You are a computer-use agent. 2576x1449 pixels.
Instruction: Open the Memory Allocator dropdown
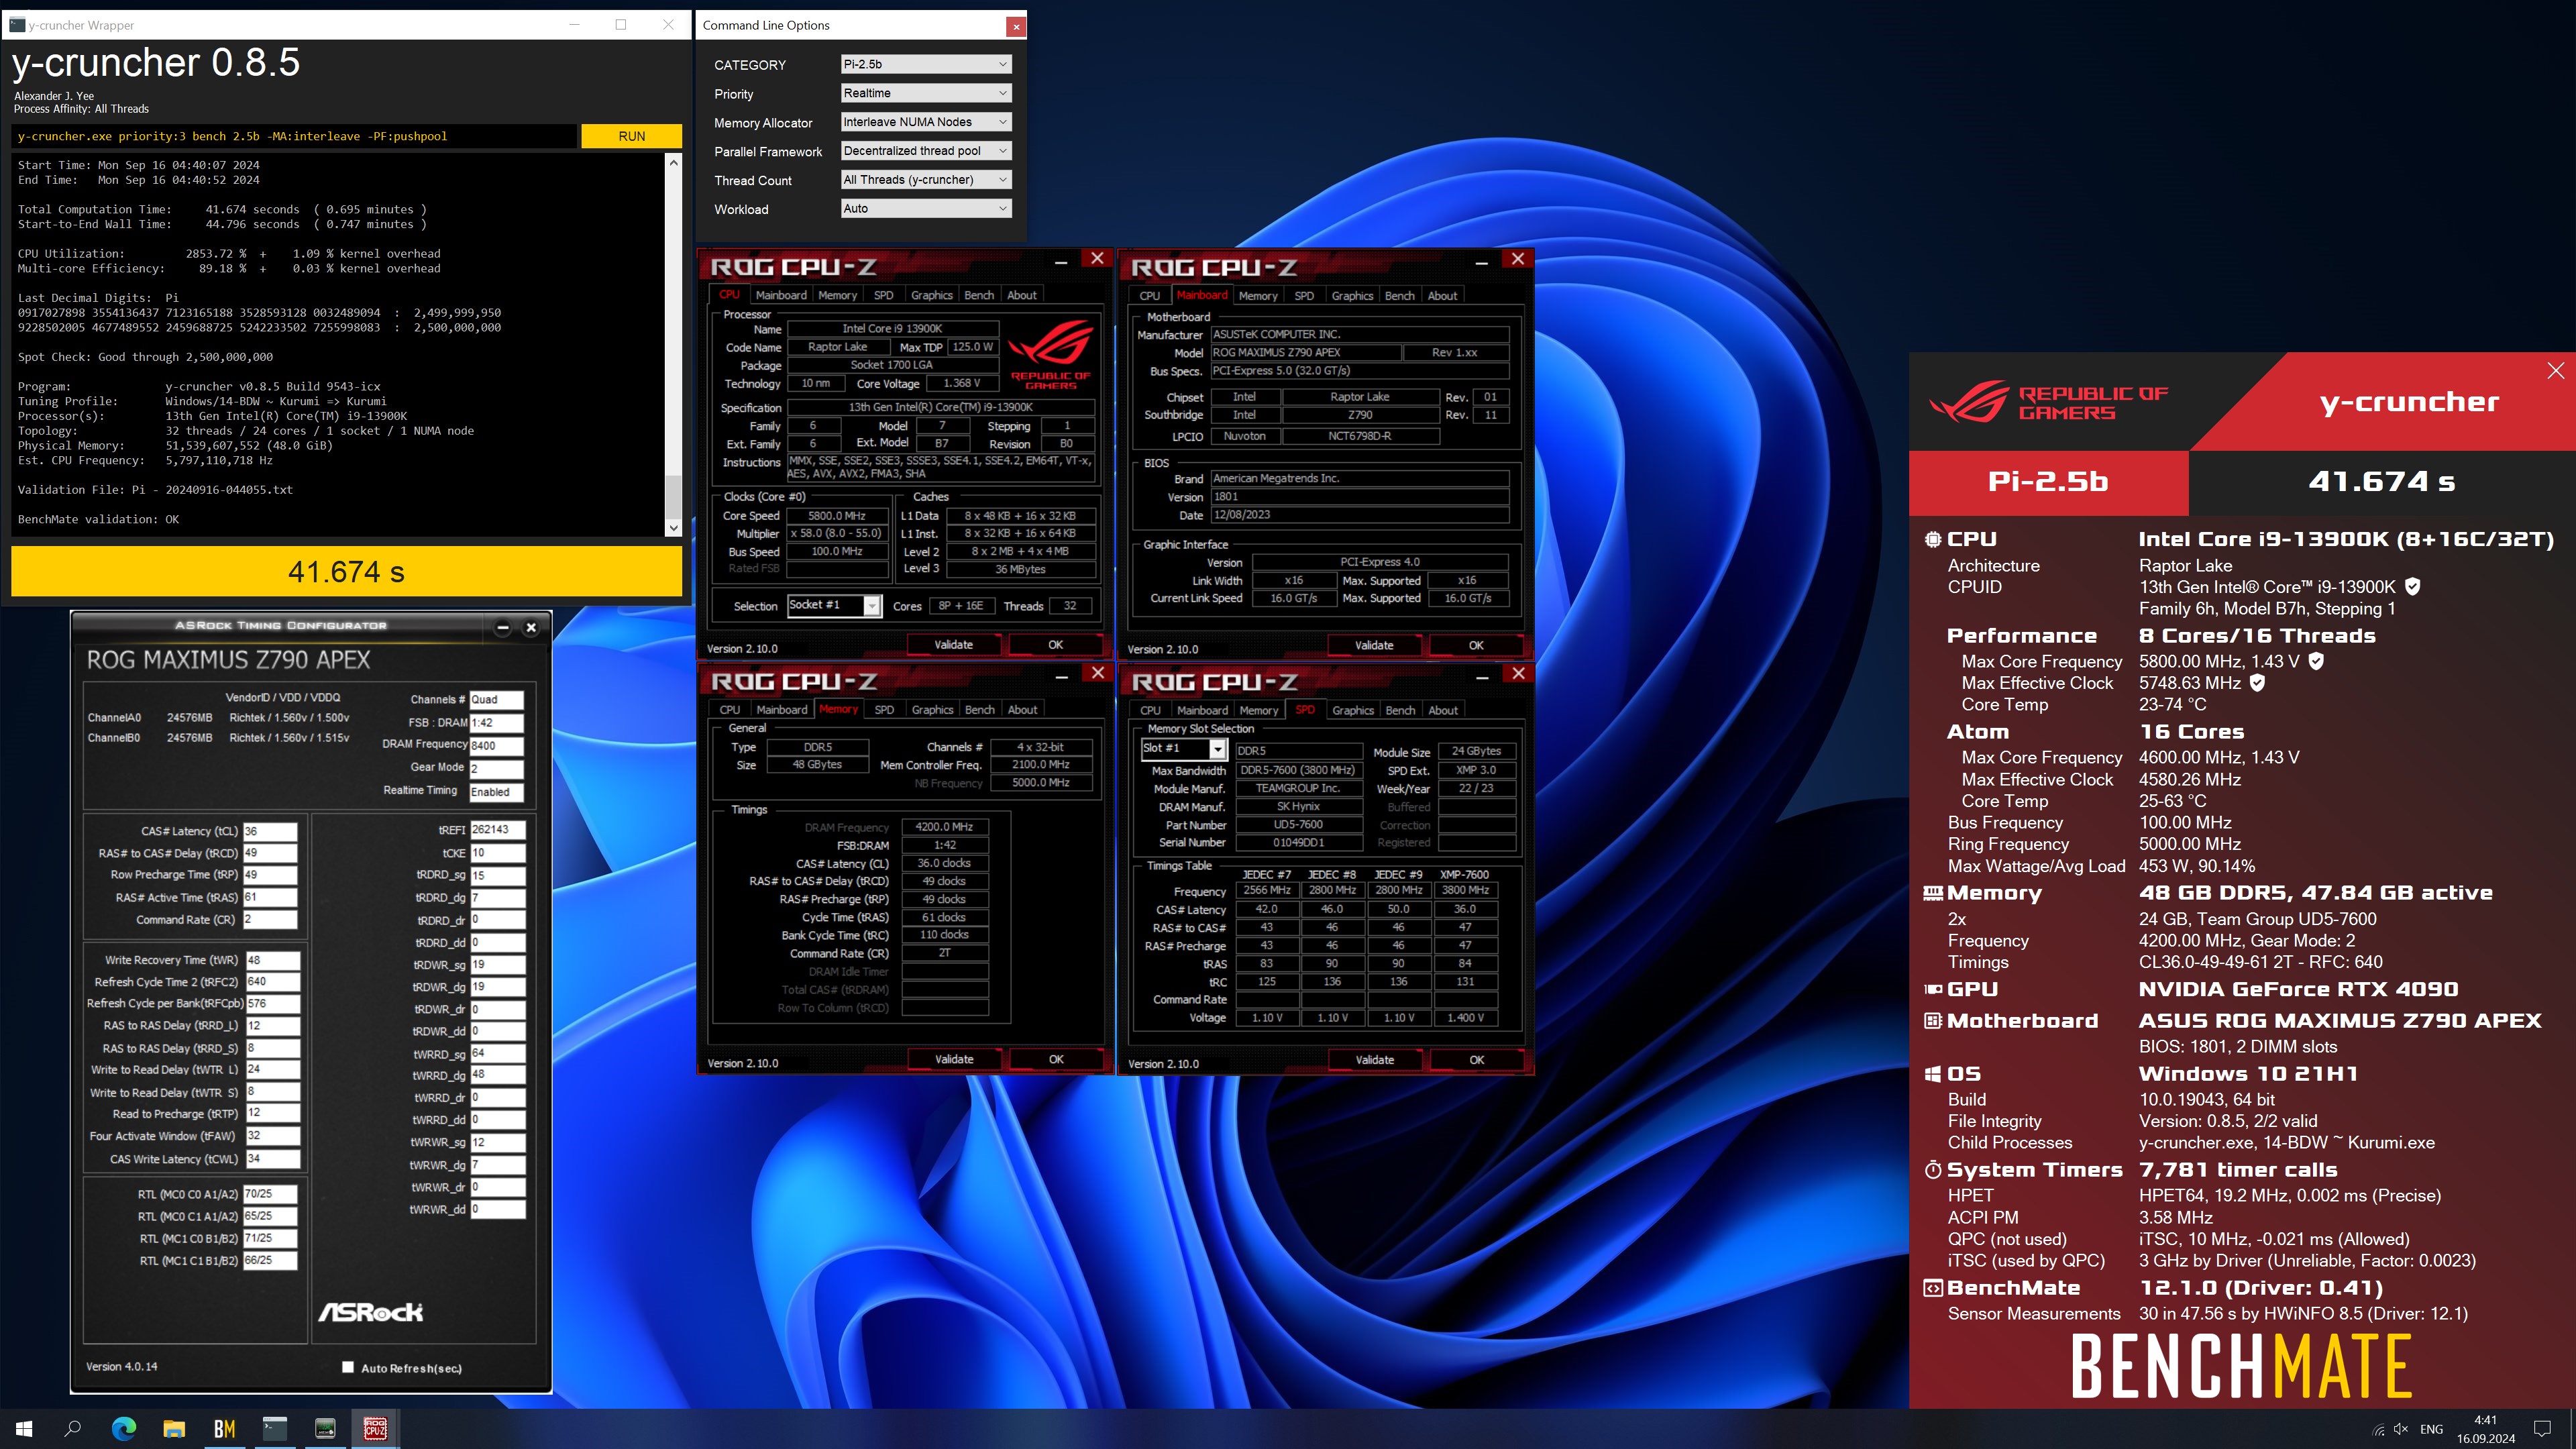926,122
